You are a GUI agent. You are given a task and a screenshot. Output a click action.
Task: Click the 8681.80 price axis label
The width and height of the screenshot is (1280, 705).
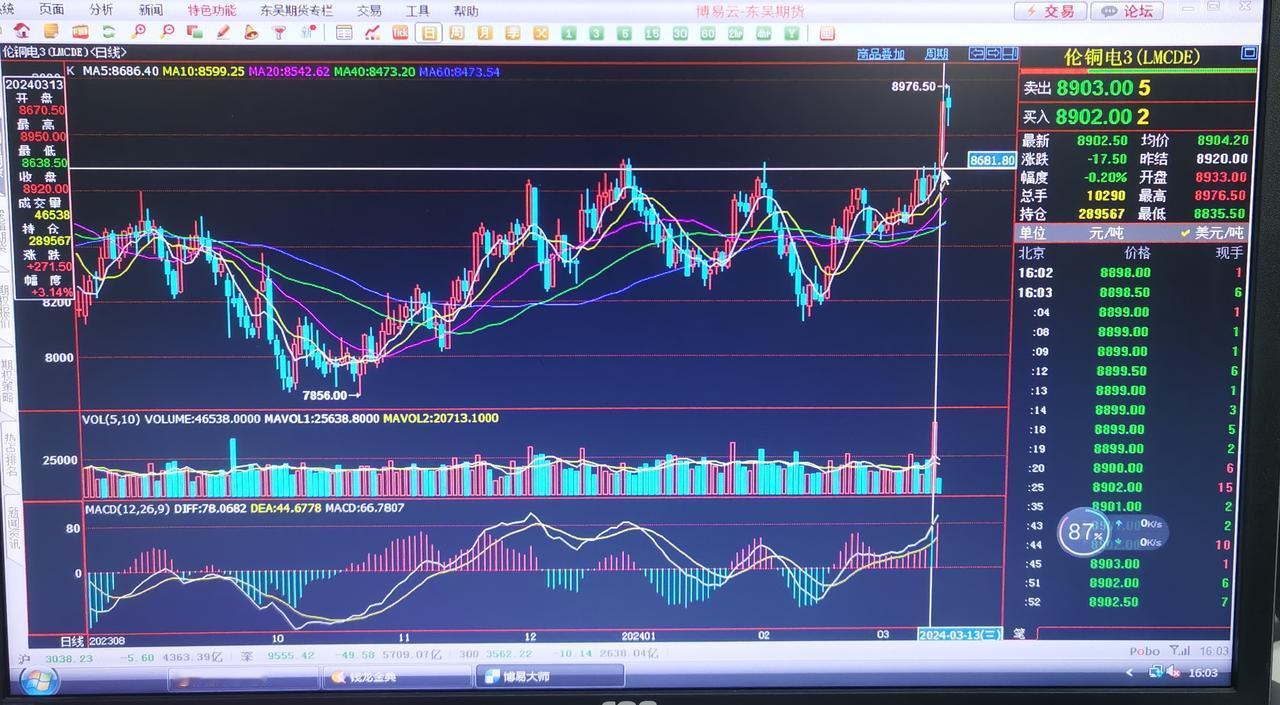(x=992, y=160)
